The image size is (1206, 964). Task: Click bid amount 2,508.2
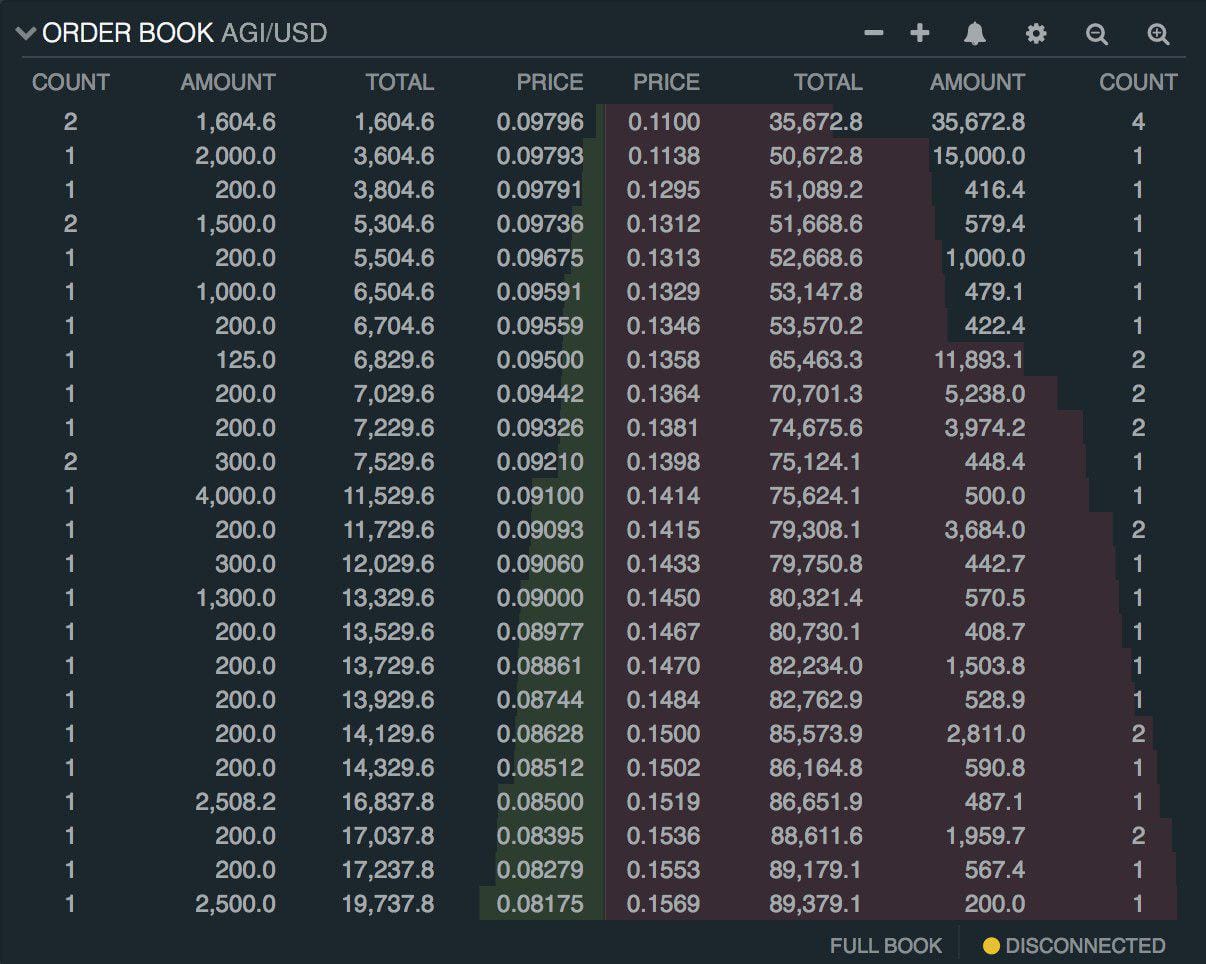click(x=236, y=802)
